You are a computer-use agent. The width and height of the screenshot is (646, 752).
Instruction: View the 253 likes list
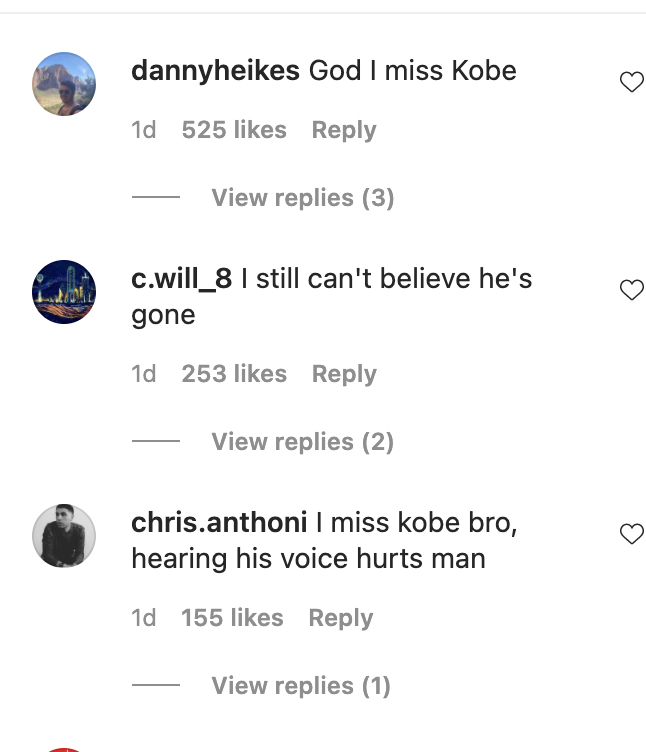click(x=234, y=374)
